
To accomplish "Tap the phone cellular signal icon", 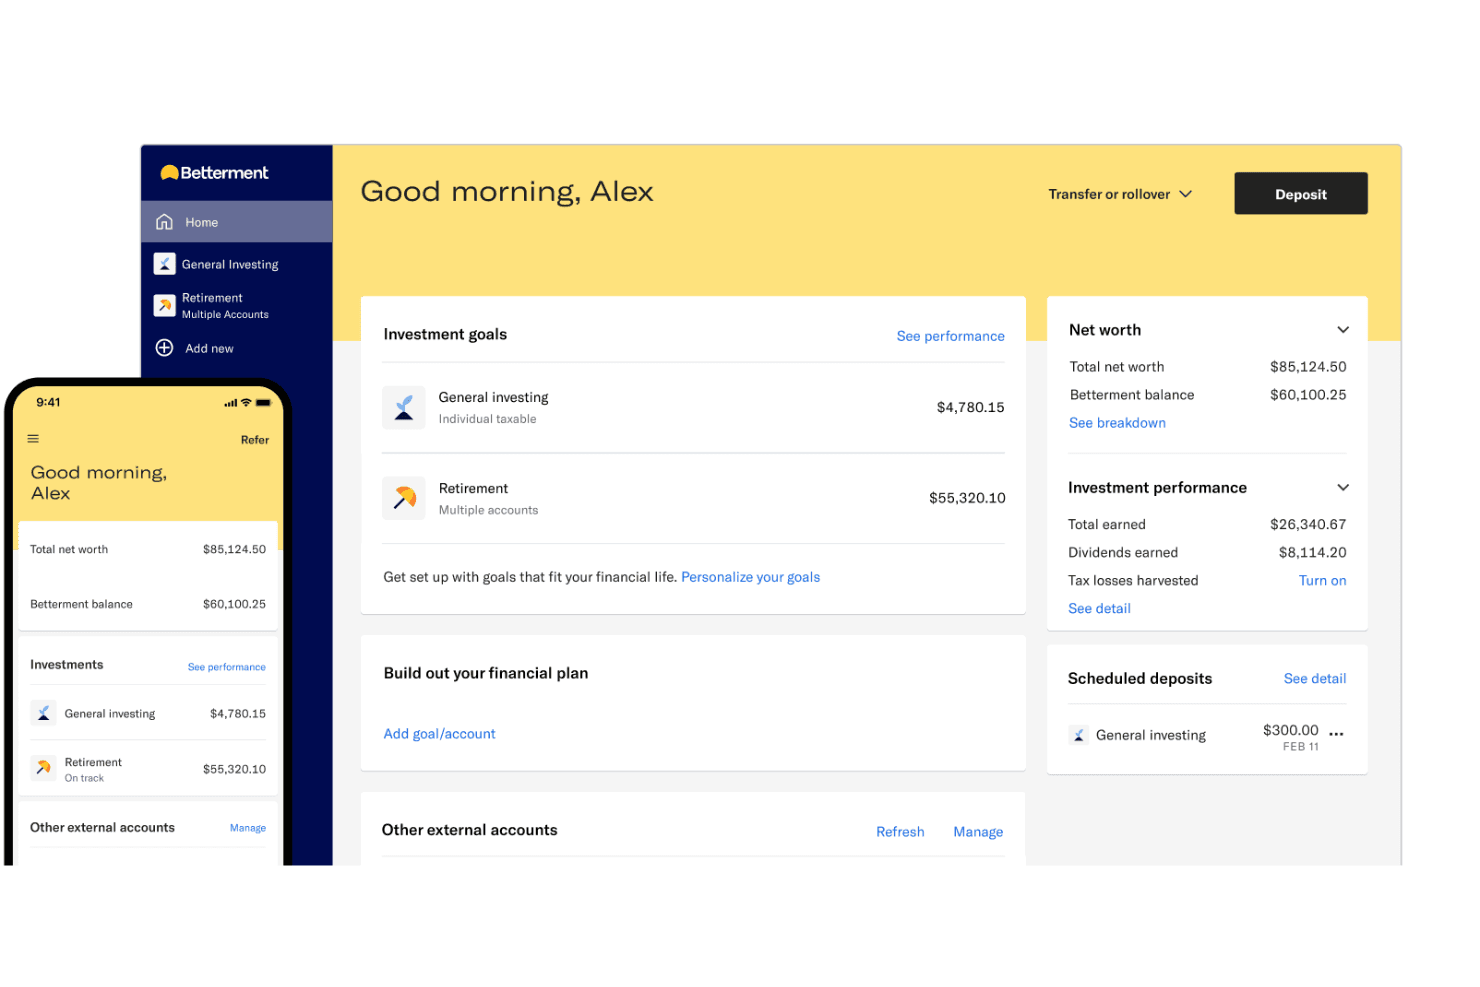I will click(231, 403).
